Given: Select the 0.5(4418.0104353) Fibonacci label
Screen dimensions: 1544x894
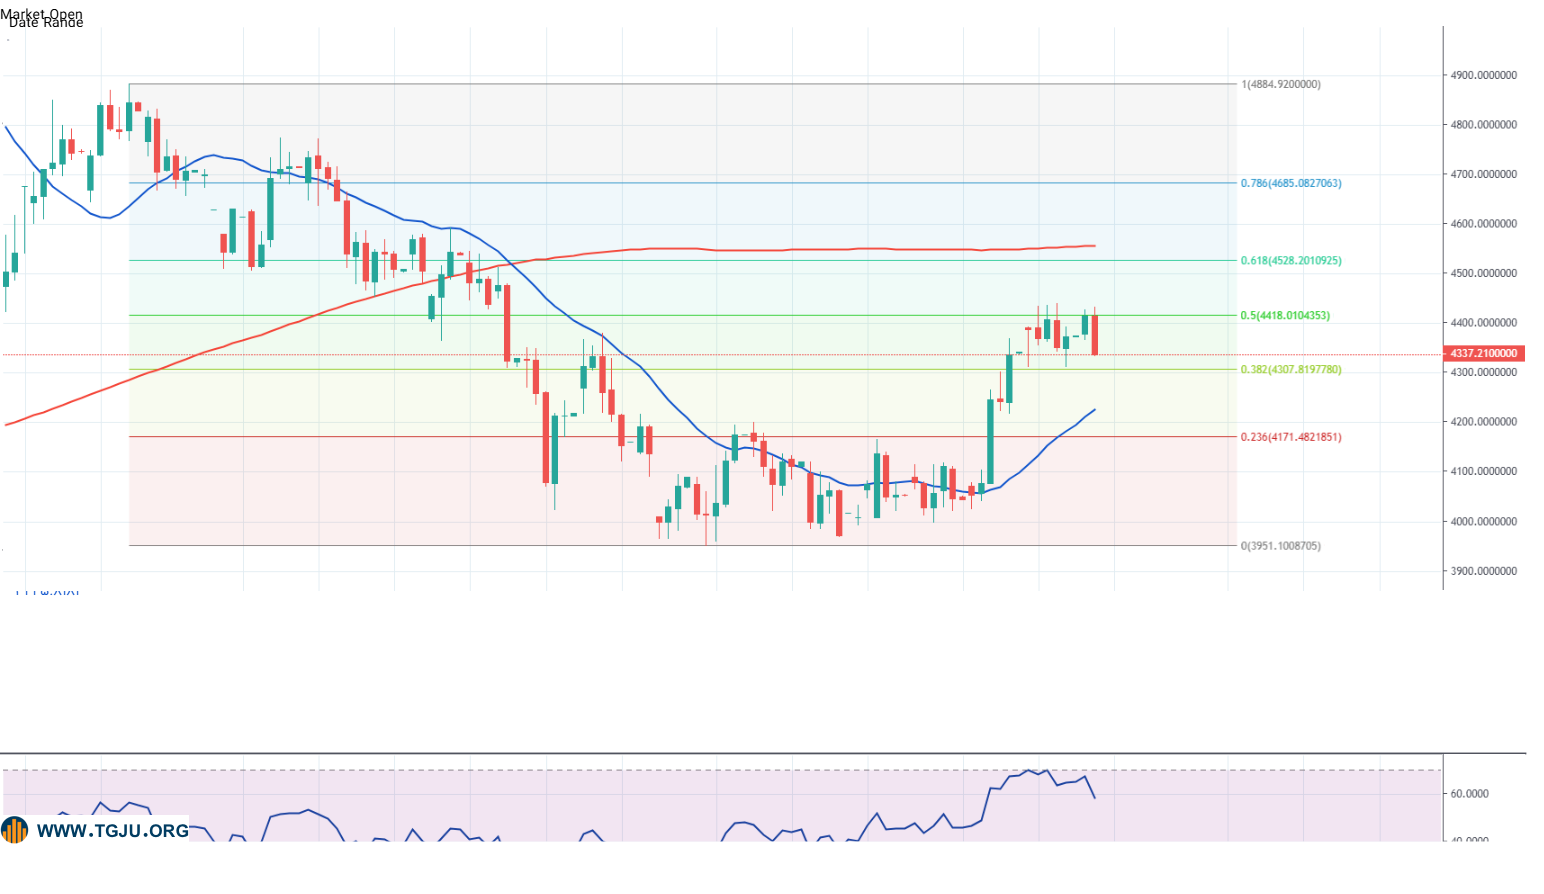Looking at the screenshot, I should point(1285,315).
